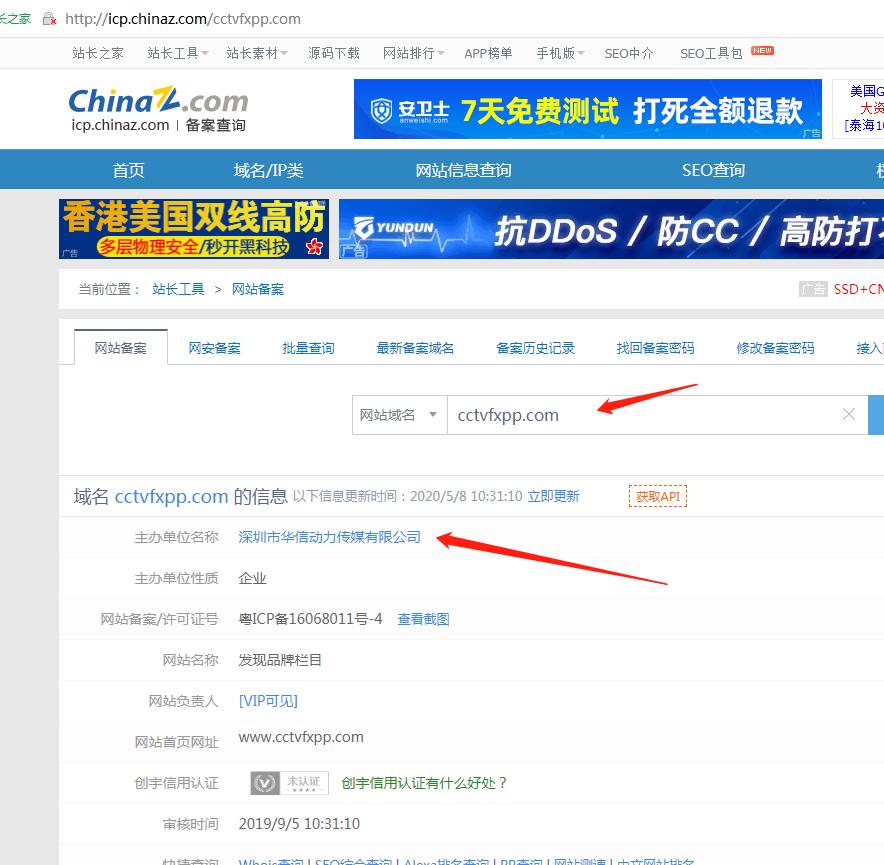
Task: Expand the 网站域名 query type dropdown
Action: click(x=399, y=415)
